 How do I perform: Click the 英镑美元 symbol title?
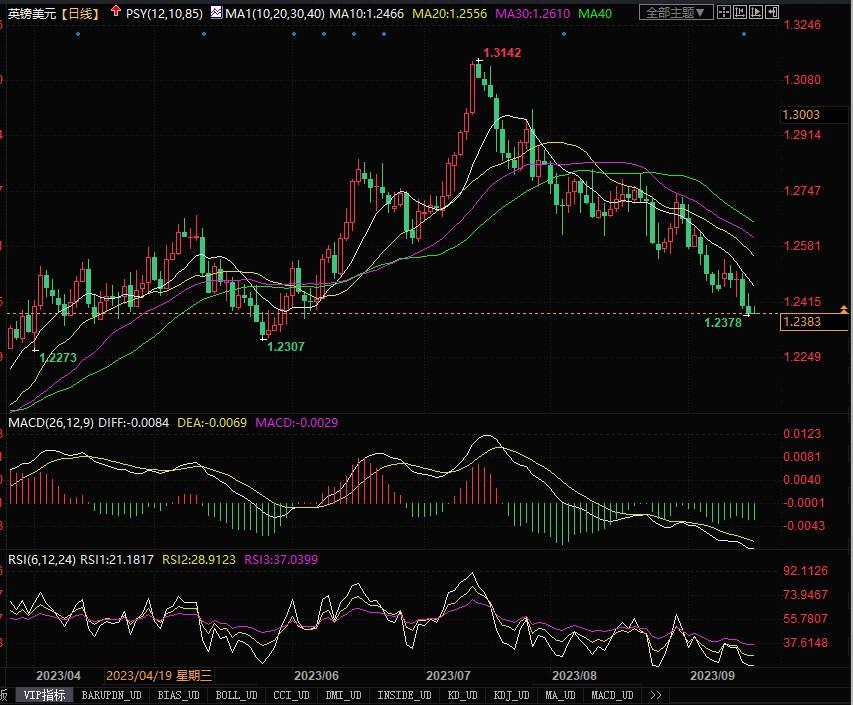tap(32, 14)
